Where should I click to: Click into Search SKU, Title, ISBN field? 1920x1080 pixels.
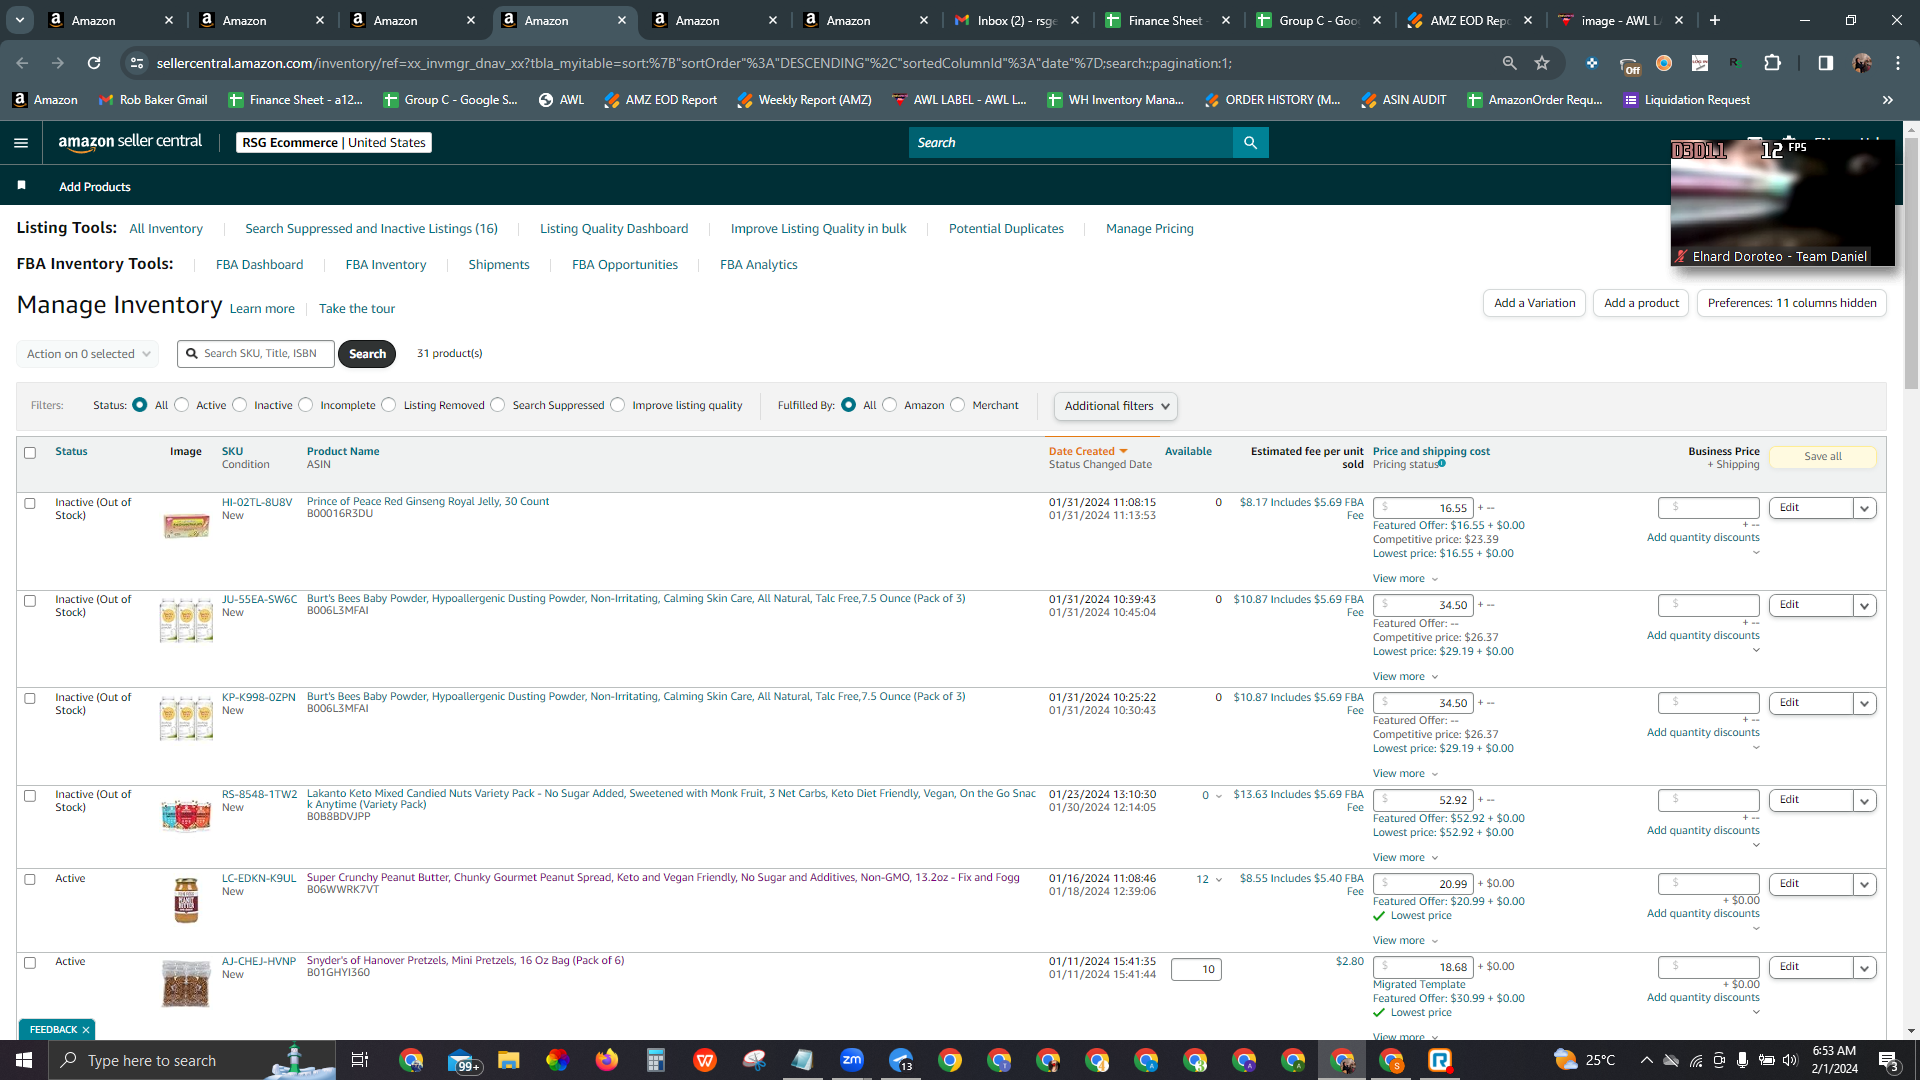coord(256,354)
